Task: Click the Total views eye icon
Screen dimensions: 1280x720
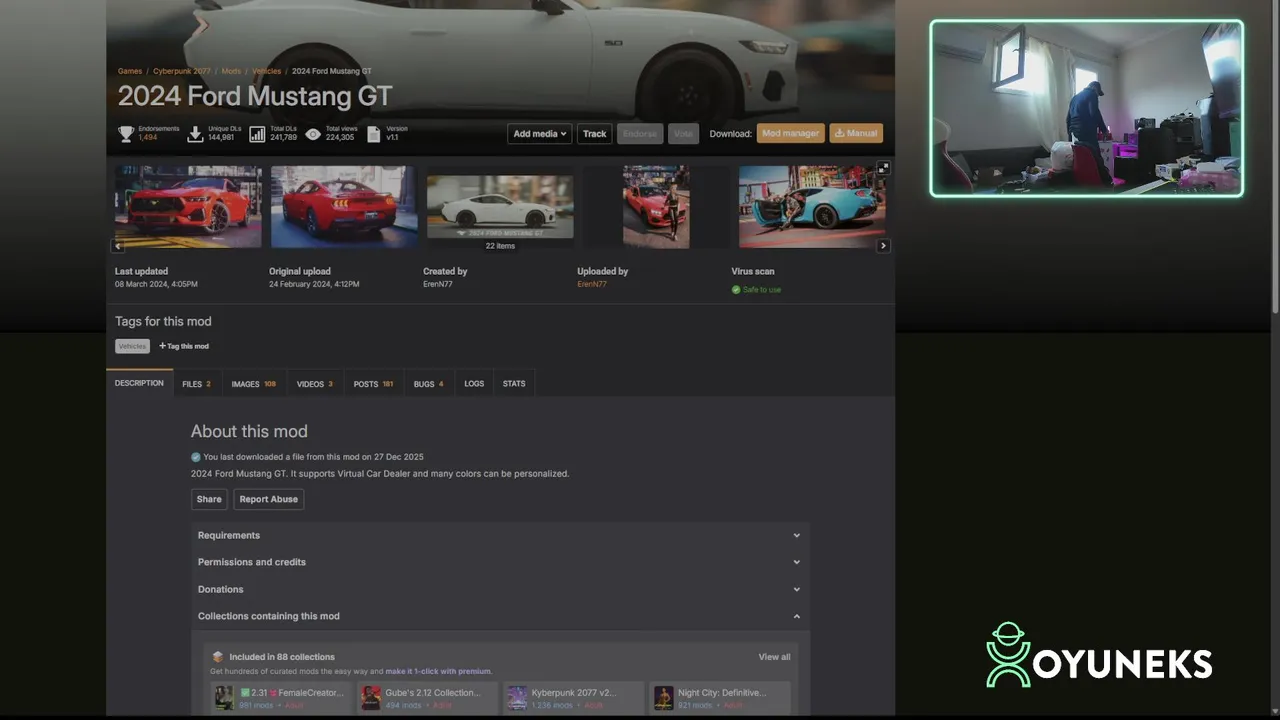Action: 313,133
